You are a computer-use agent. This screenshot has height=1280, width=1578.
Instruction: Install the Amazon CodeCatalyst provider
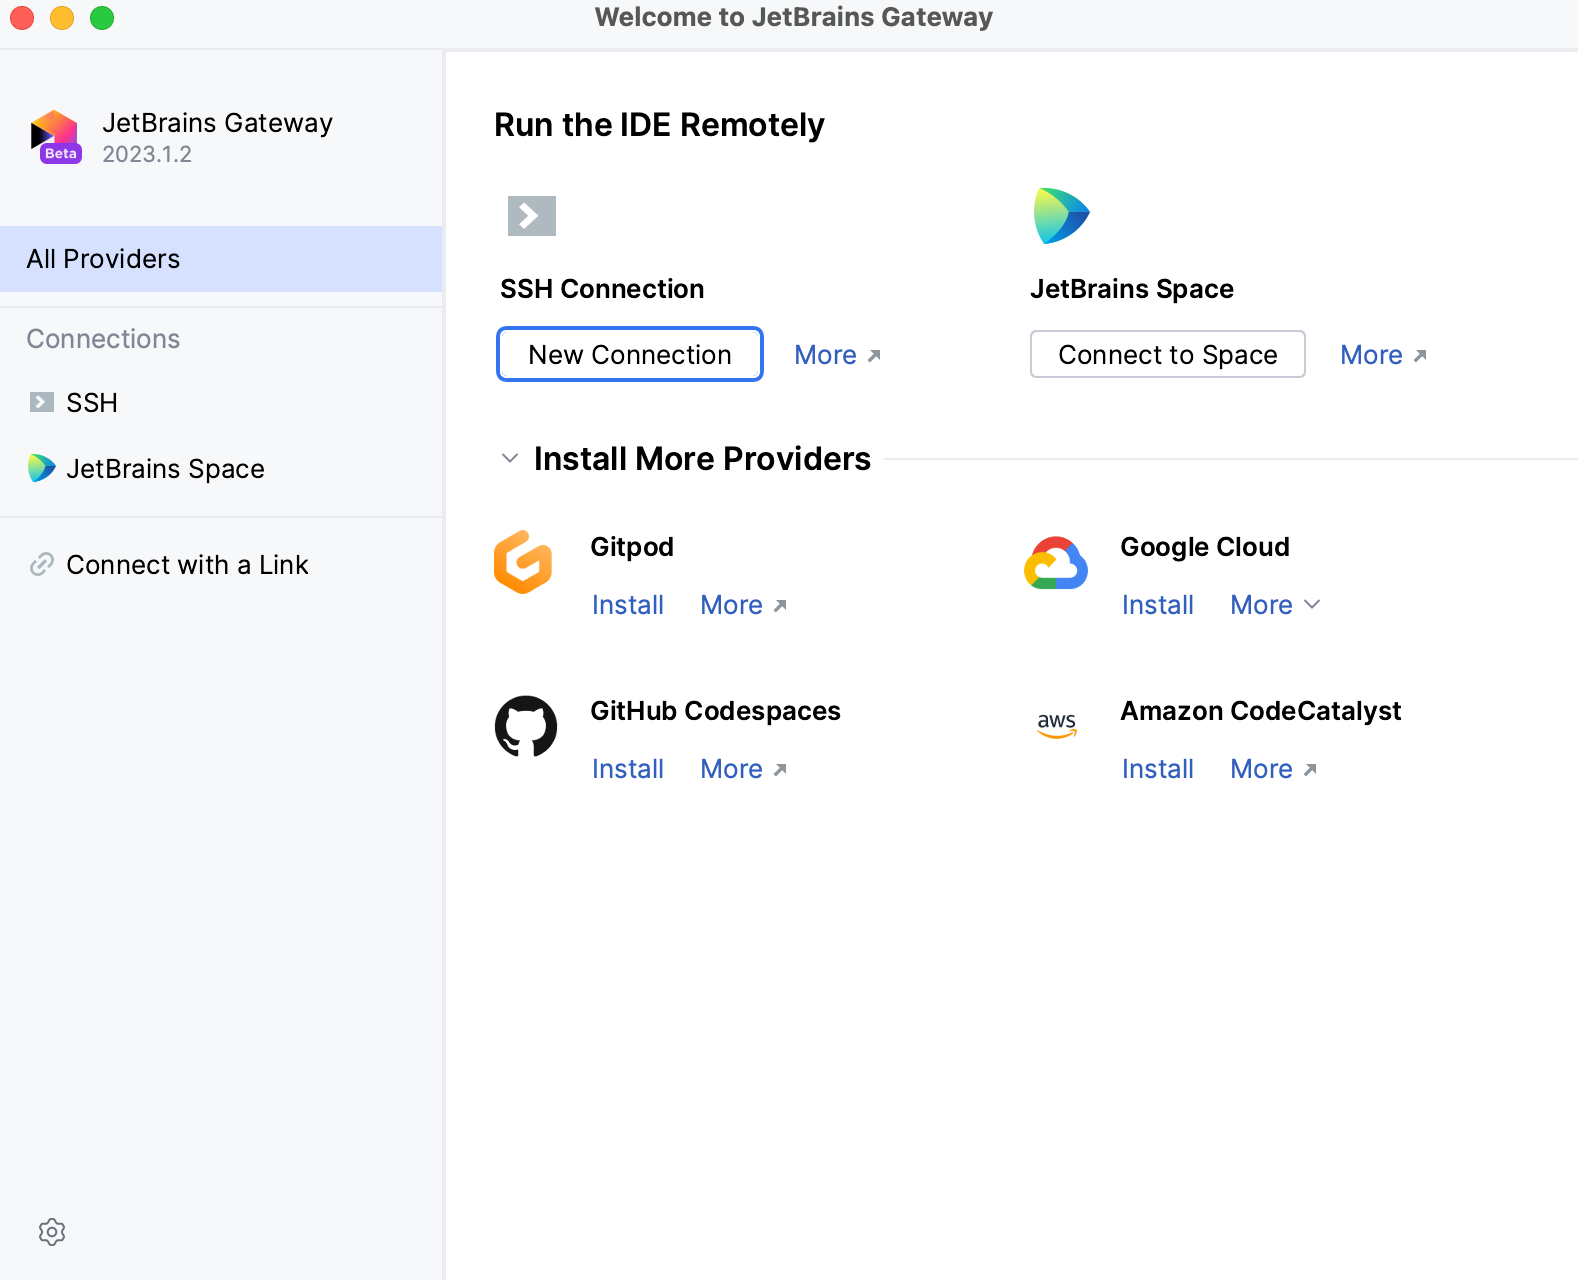click(x=1158, y=769)
